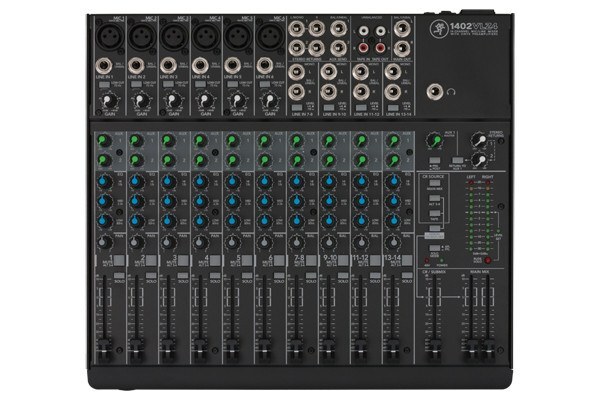Click the channel 6 volume fader
The width and height of the screenshot is (600, 400).
click(x=264, y=349)
